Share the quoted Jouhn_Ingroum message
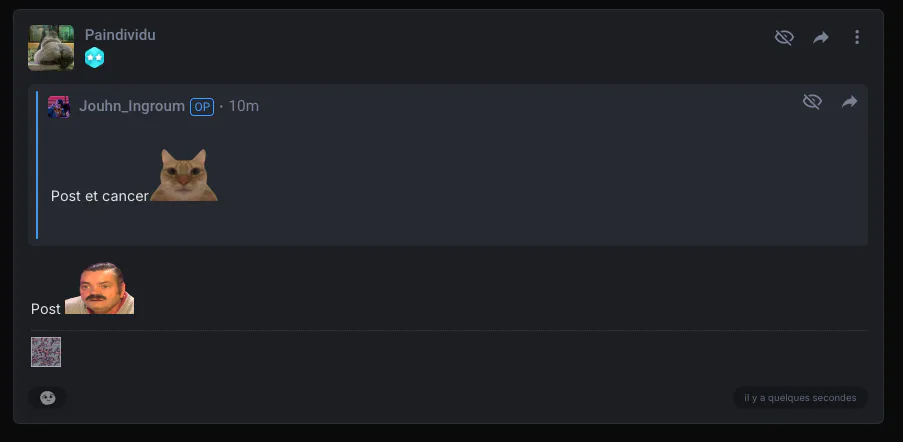 click(849, 102)
